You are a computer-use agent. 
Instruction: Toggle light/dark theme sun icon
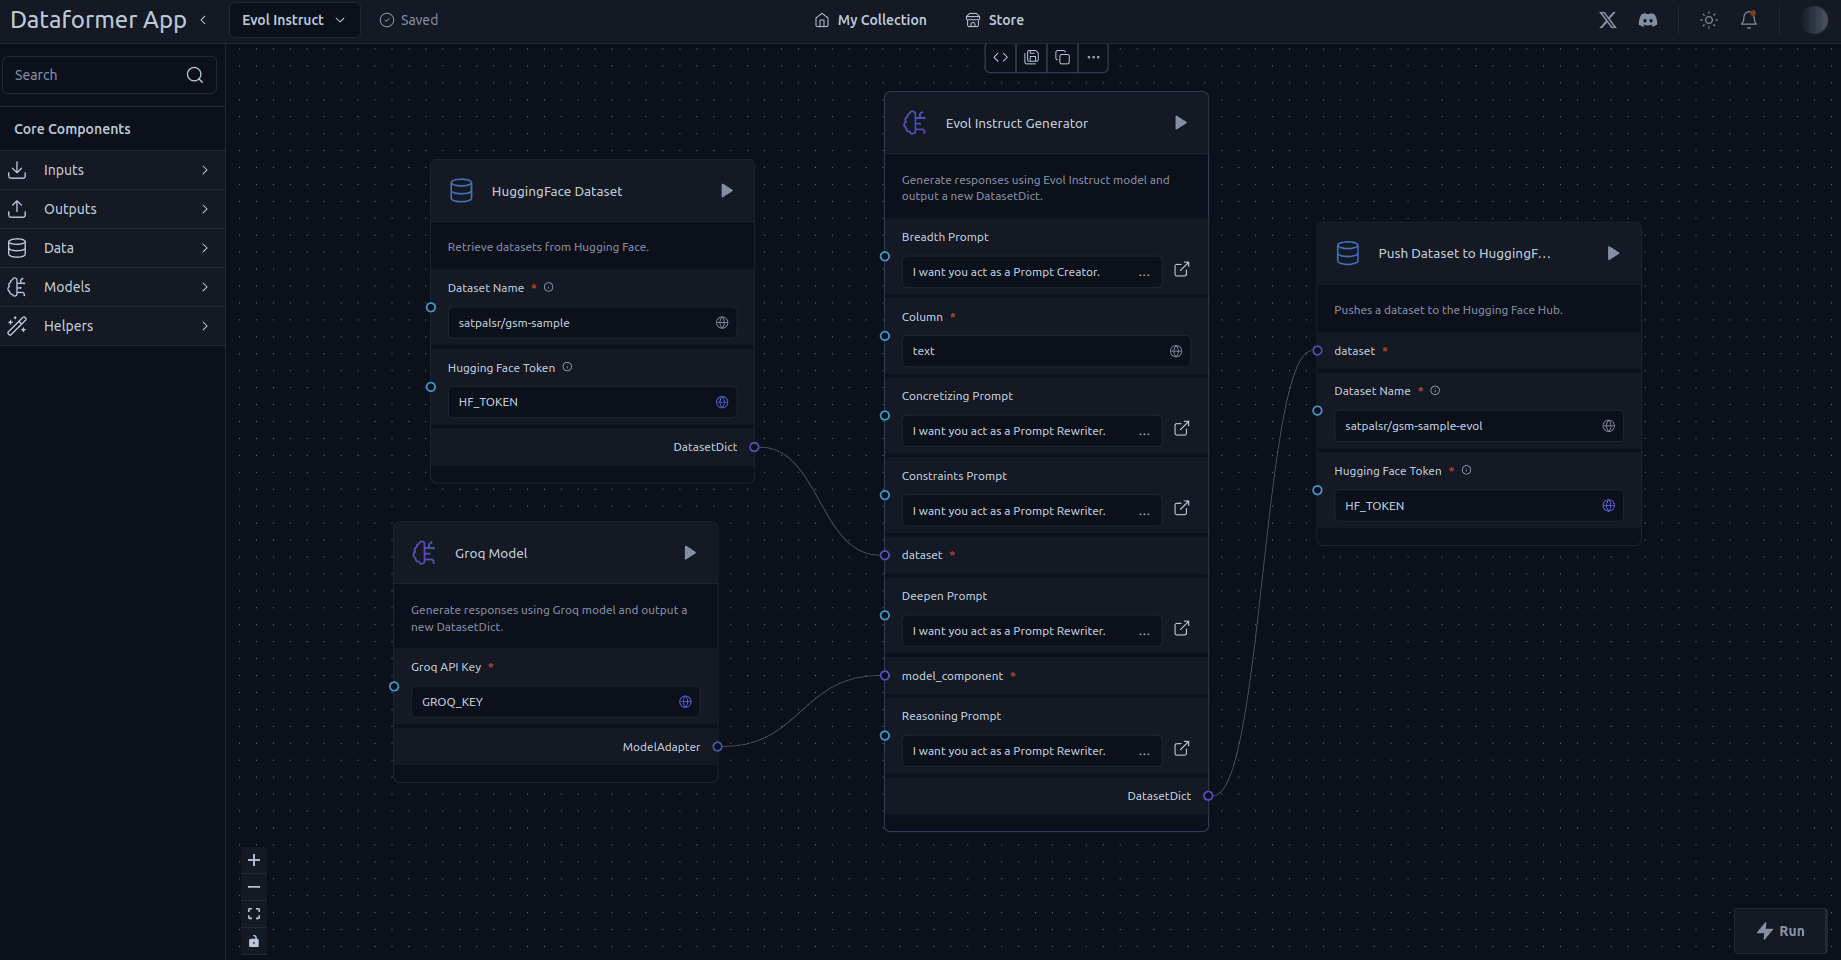[x=1709, y=20]
